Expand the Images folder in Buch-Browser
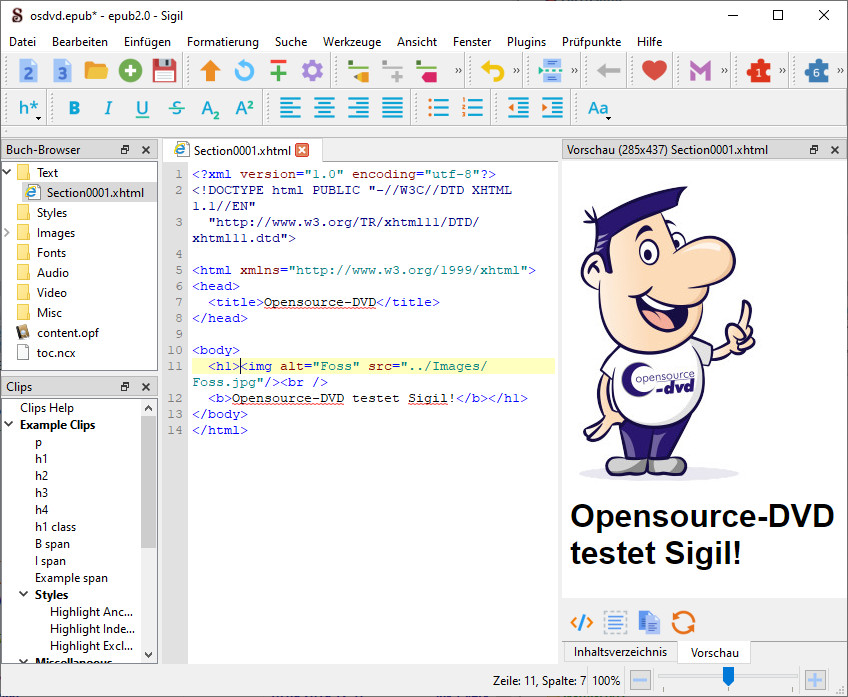Viewport: 848px width, 697px height. click(x=8, y=233)
